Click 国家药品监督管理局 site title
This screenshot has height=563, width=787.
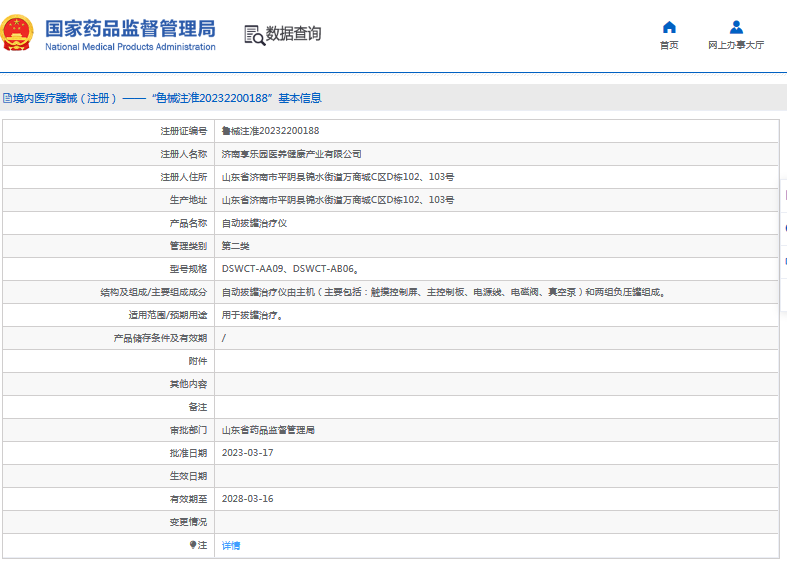click(130, 29)
